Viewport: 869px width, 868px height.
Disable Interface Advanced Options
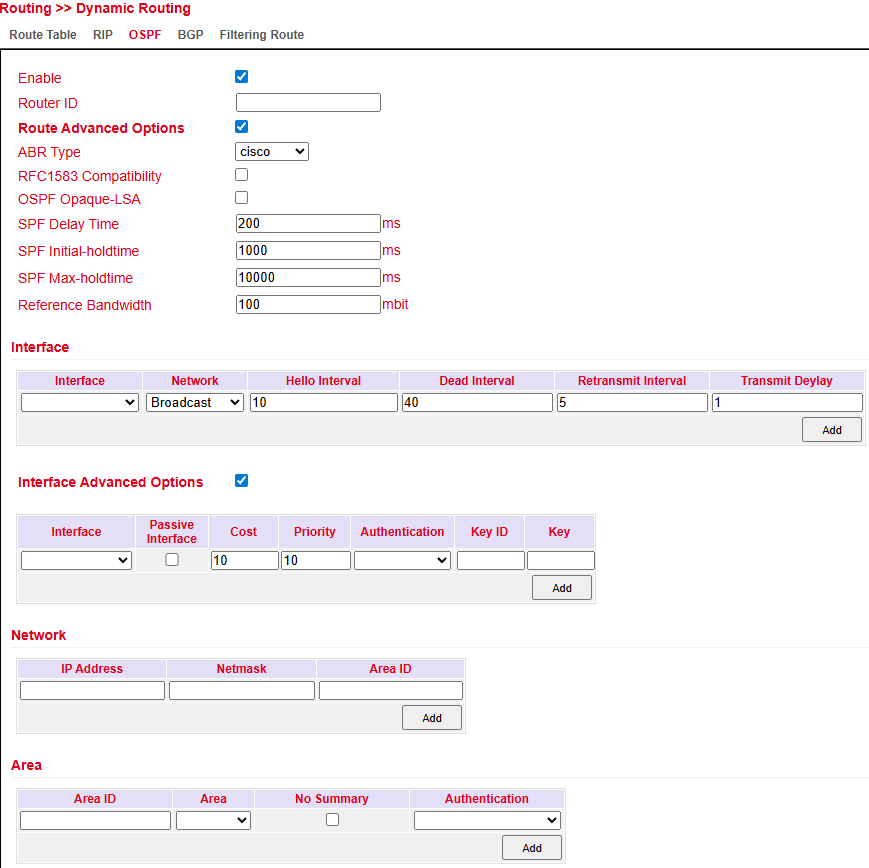(241, 480)
